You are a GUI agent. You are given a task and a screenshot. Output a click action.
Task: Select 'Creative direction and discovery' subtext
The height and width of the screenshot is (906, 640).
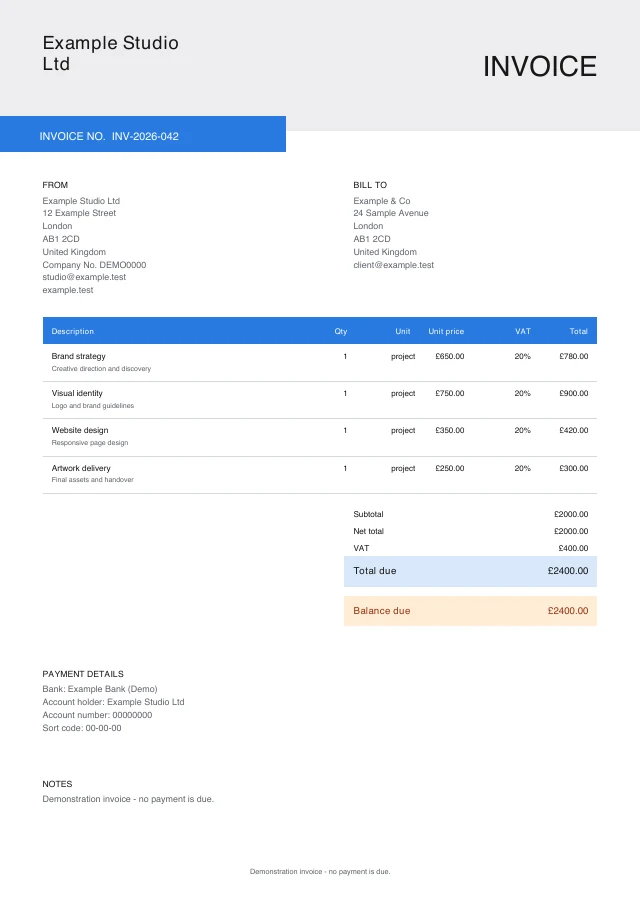coord(101,369)
